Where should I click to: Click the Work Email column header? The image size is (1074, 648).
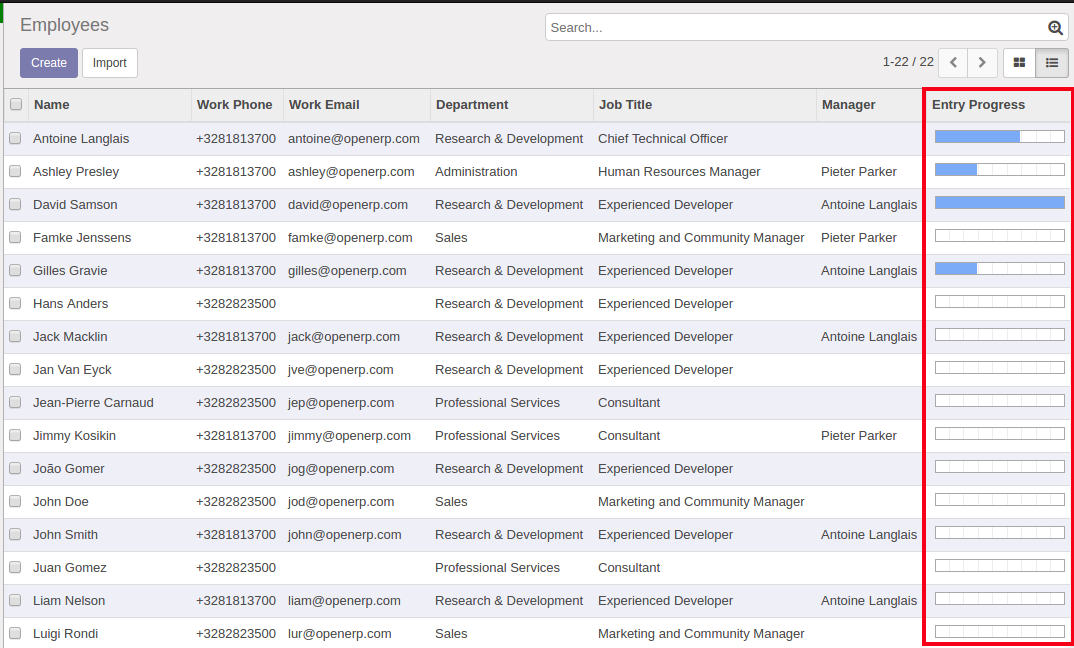(324, 104)
